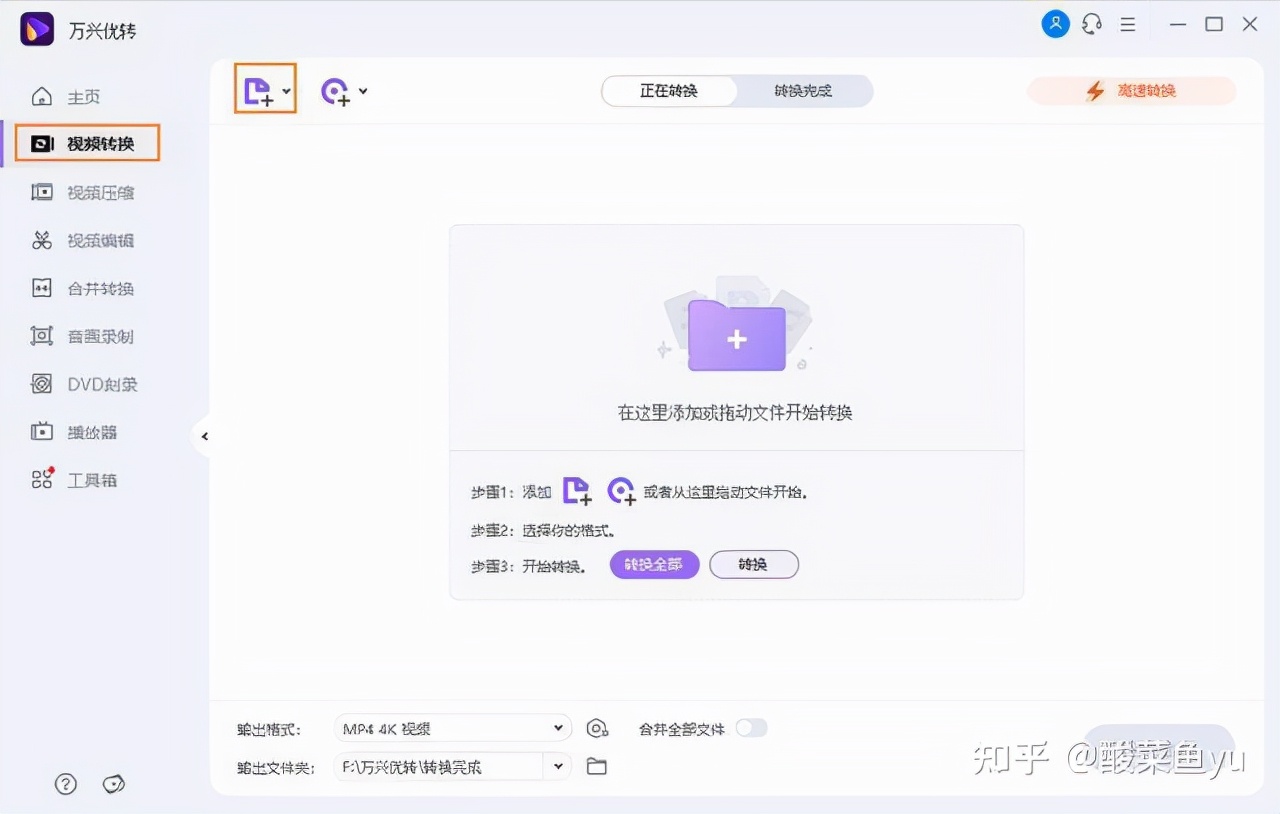This screenshot has width=1280, height=814.
Task: Click the add download task icon
Action: click(x=335, y=91)
